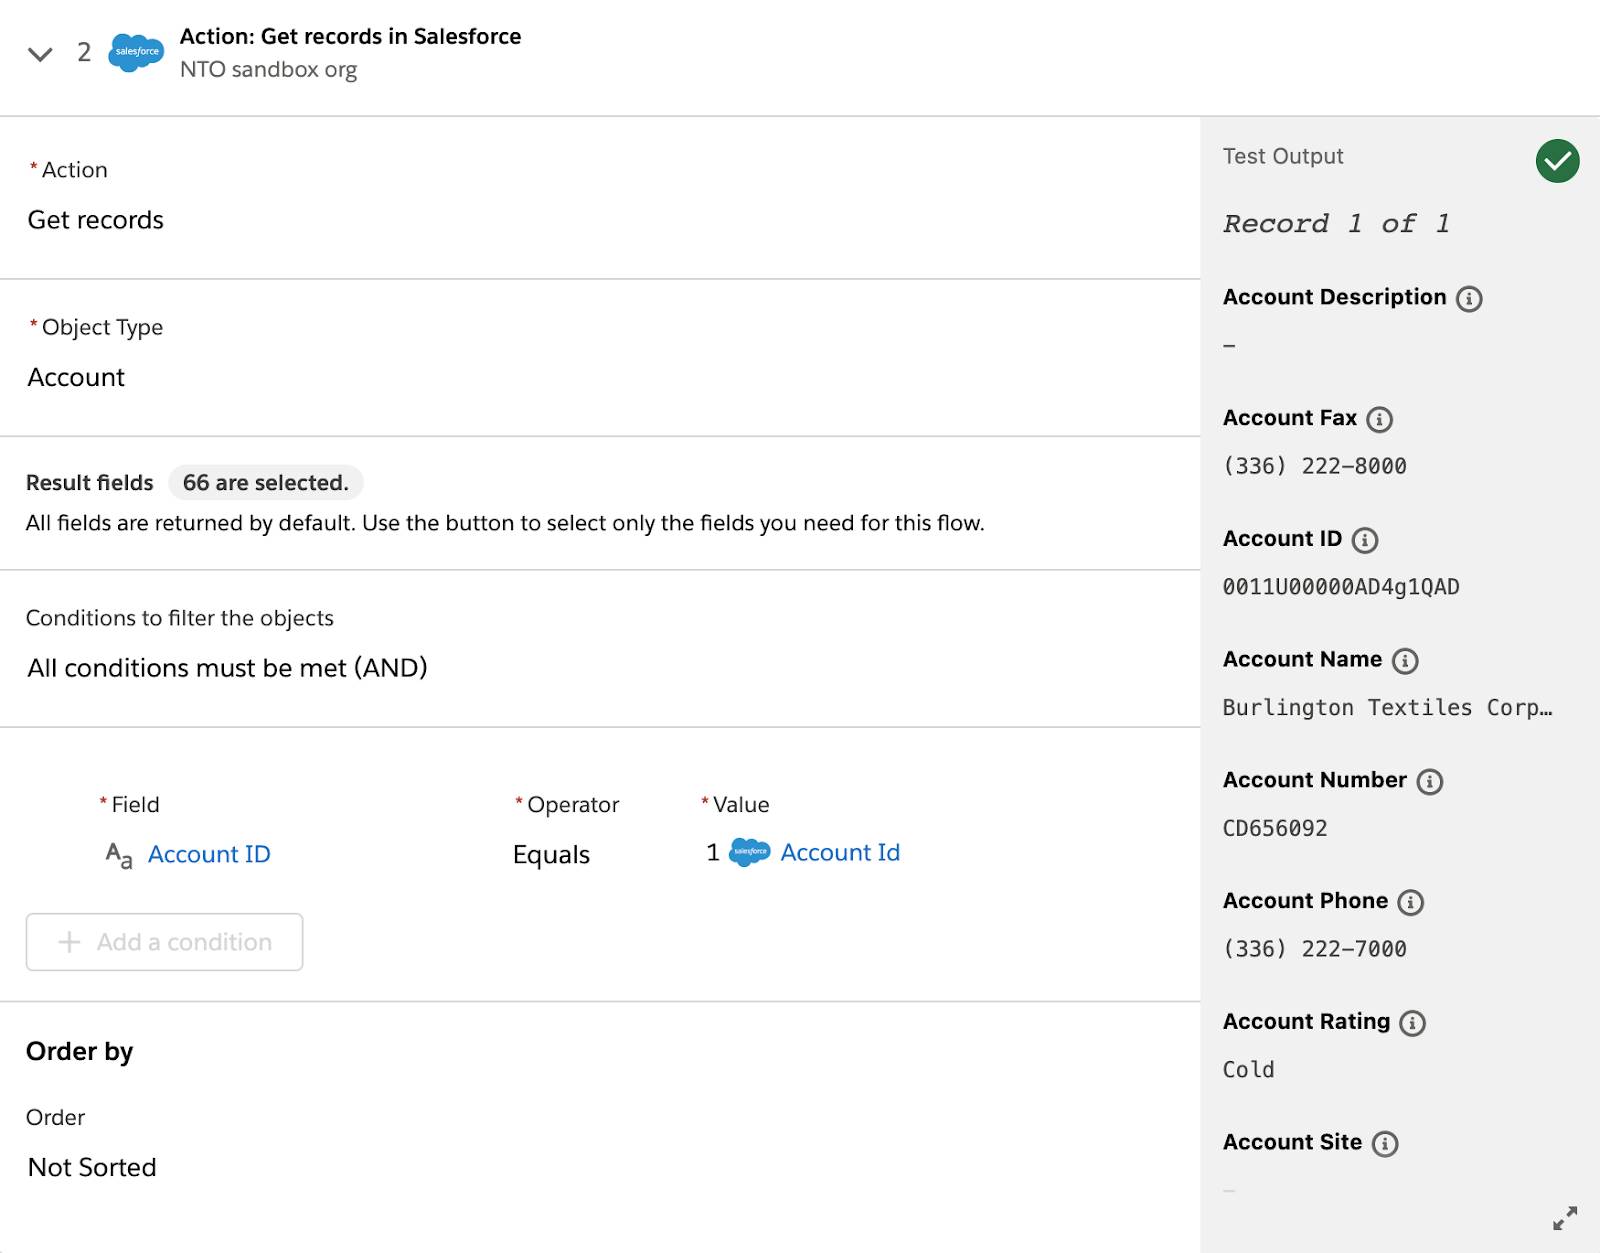Click the Order by heading
This screenshot has width=1600, height=1253.
coord(79,1051)
